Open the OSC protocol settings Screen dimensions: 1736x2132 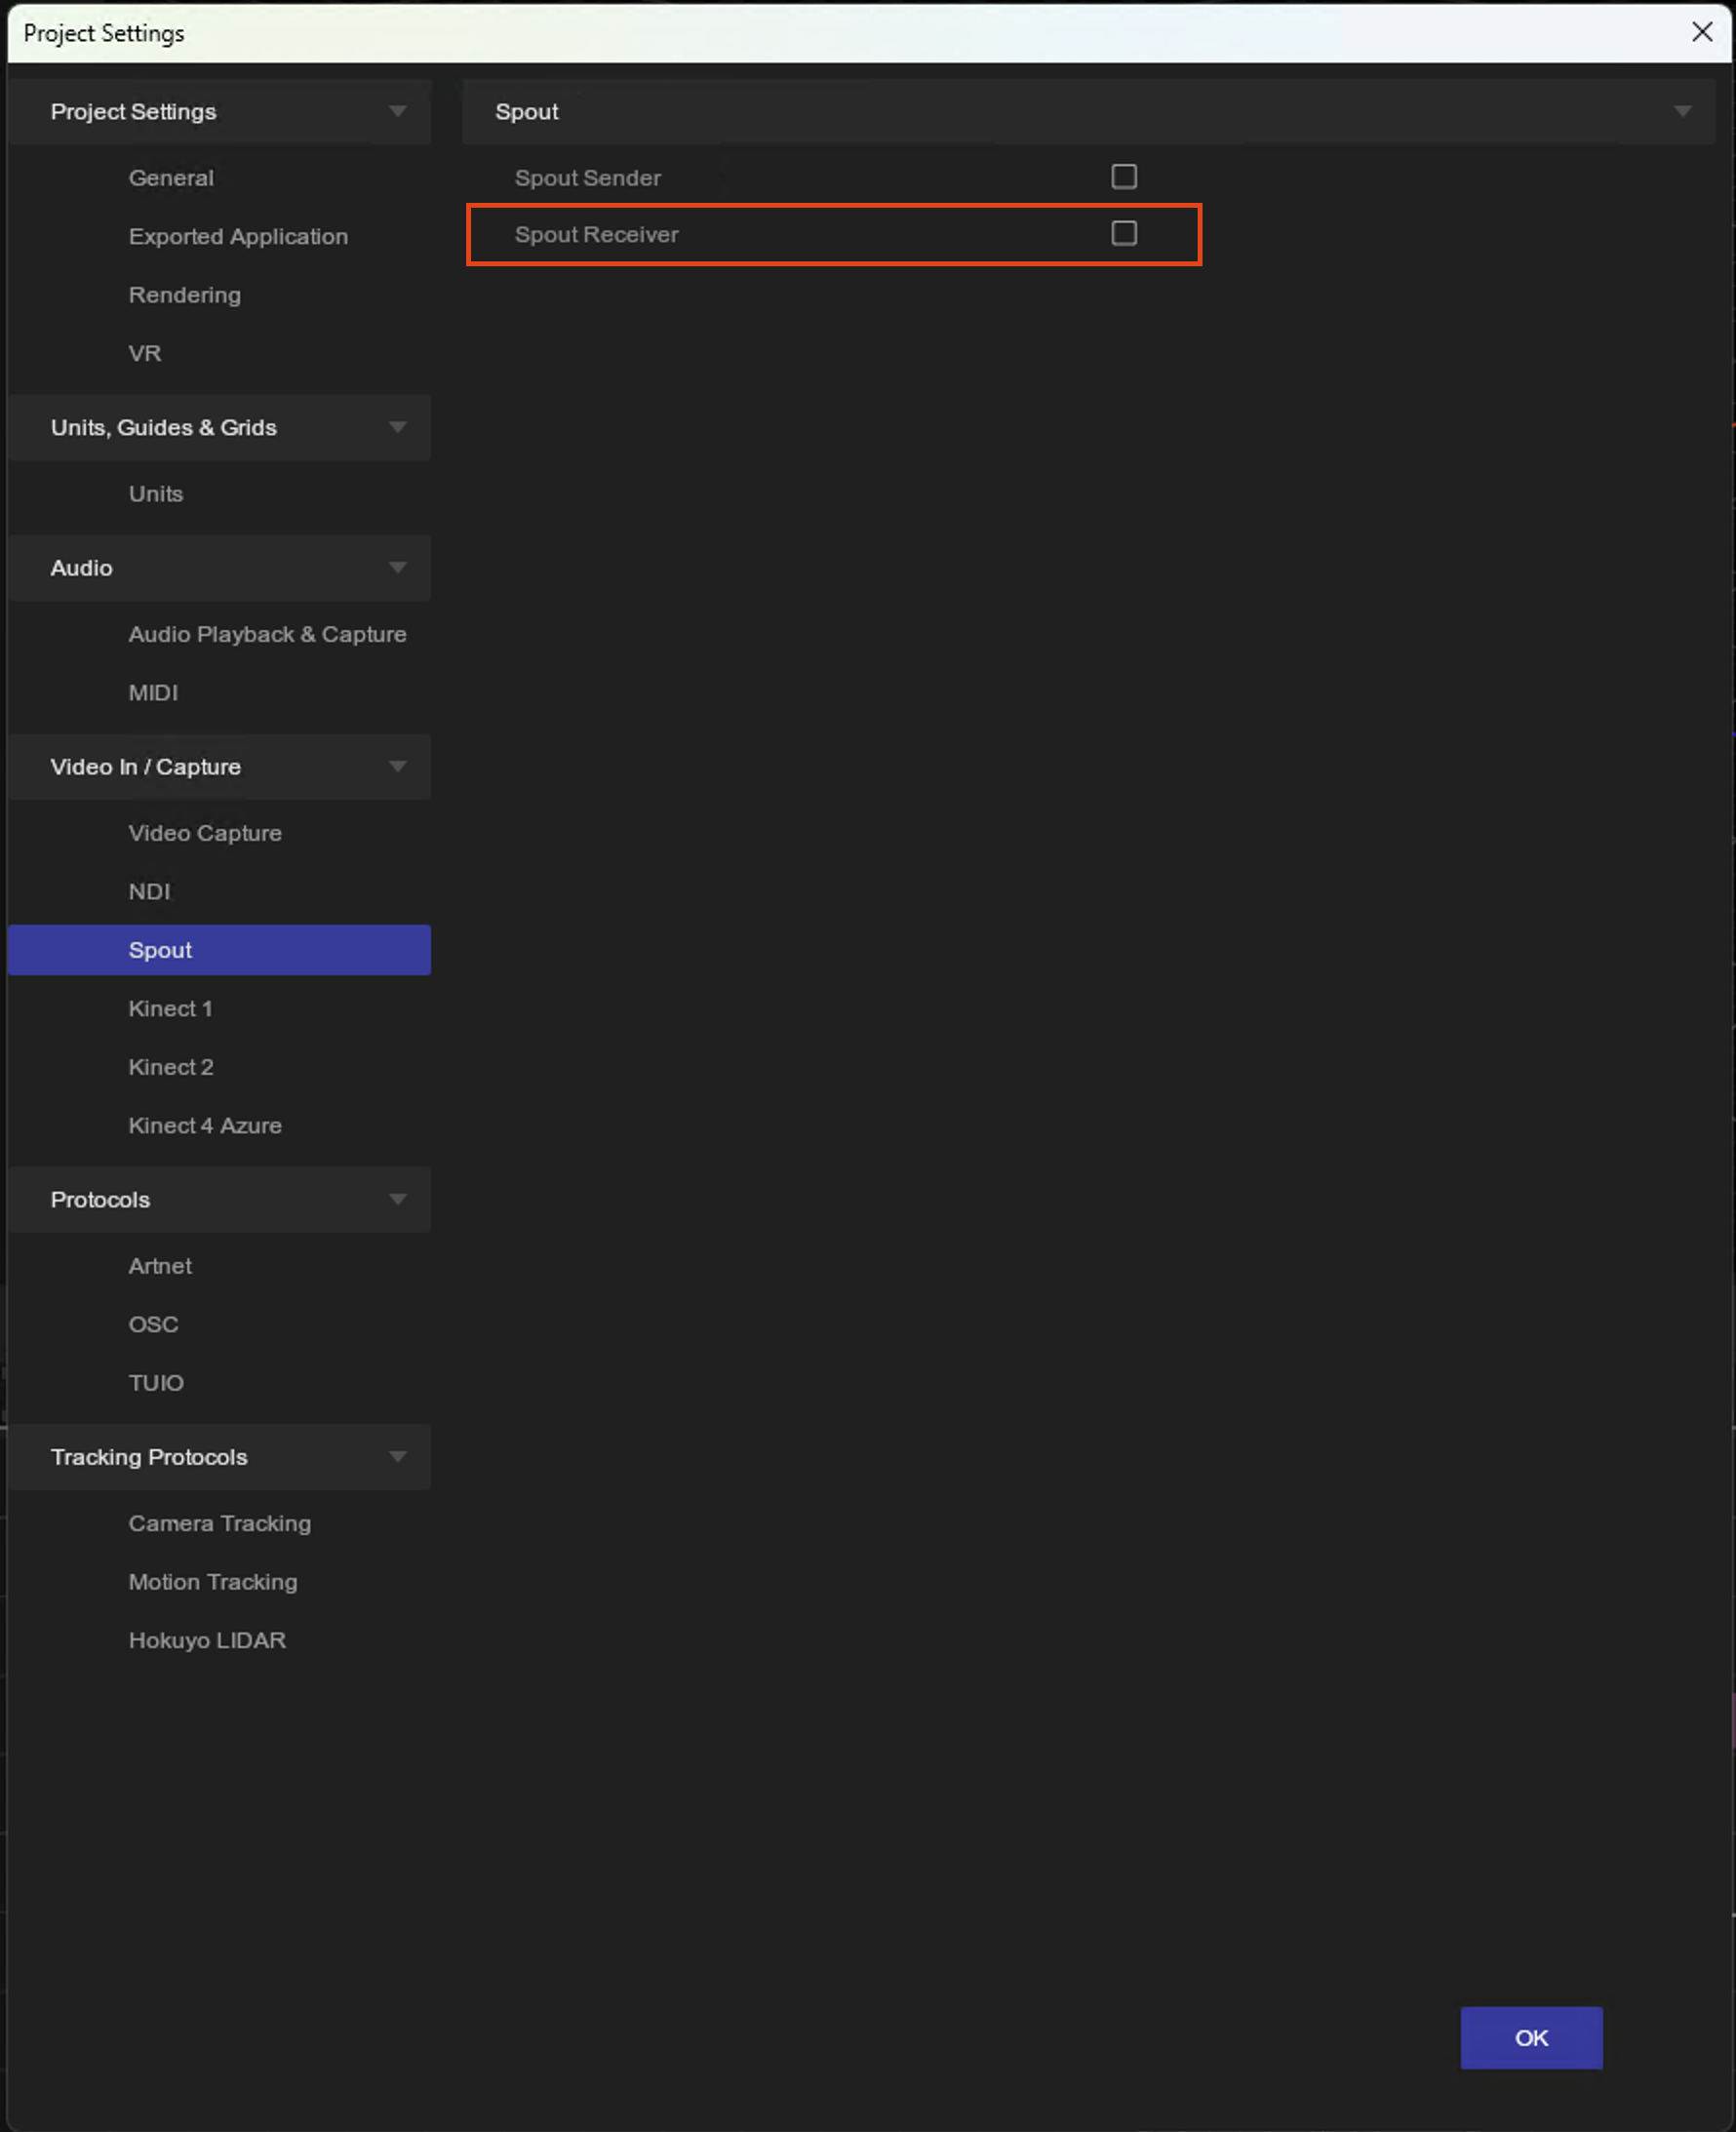[153, 1324]
